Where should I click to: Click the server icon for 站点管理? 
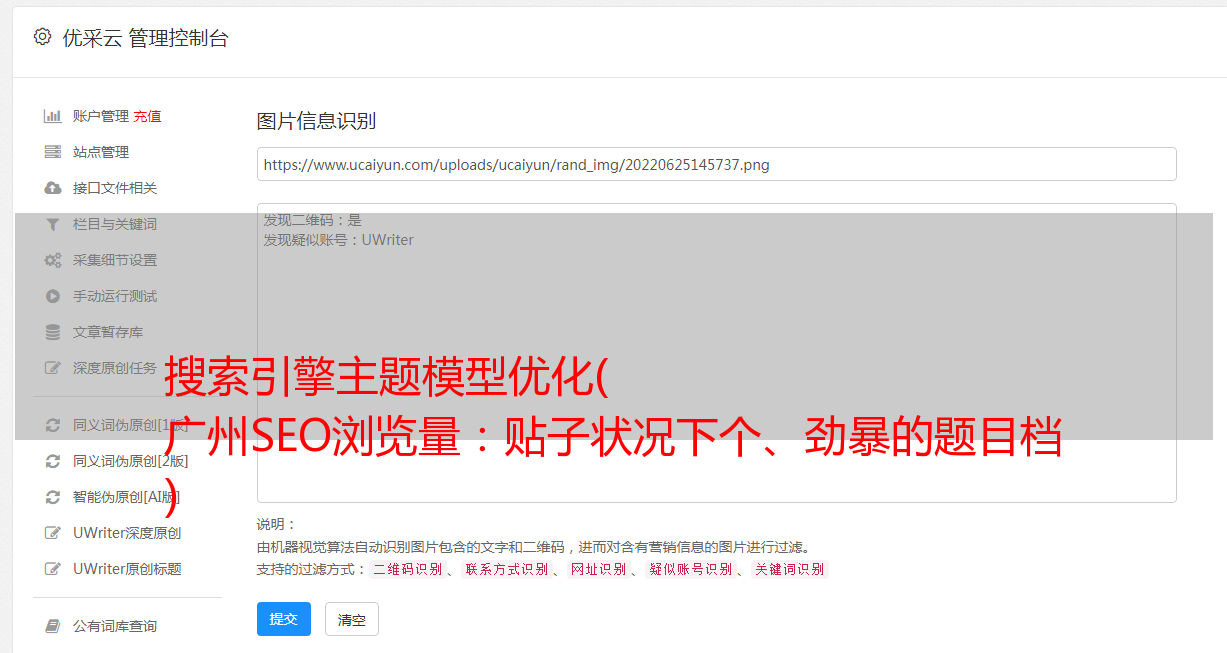[53, 152]
